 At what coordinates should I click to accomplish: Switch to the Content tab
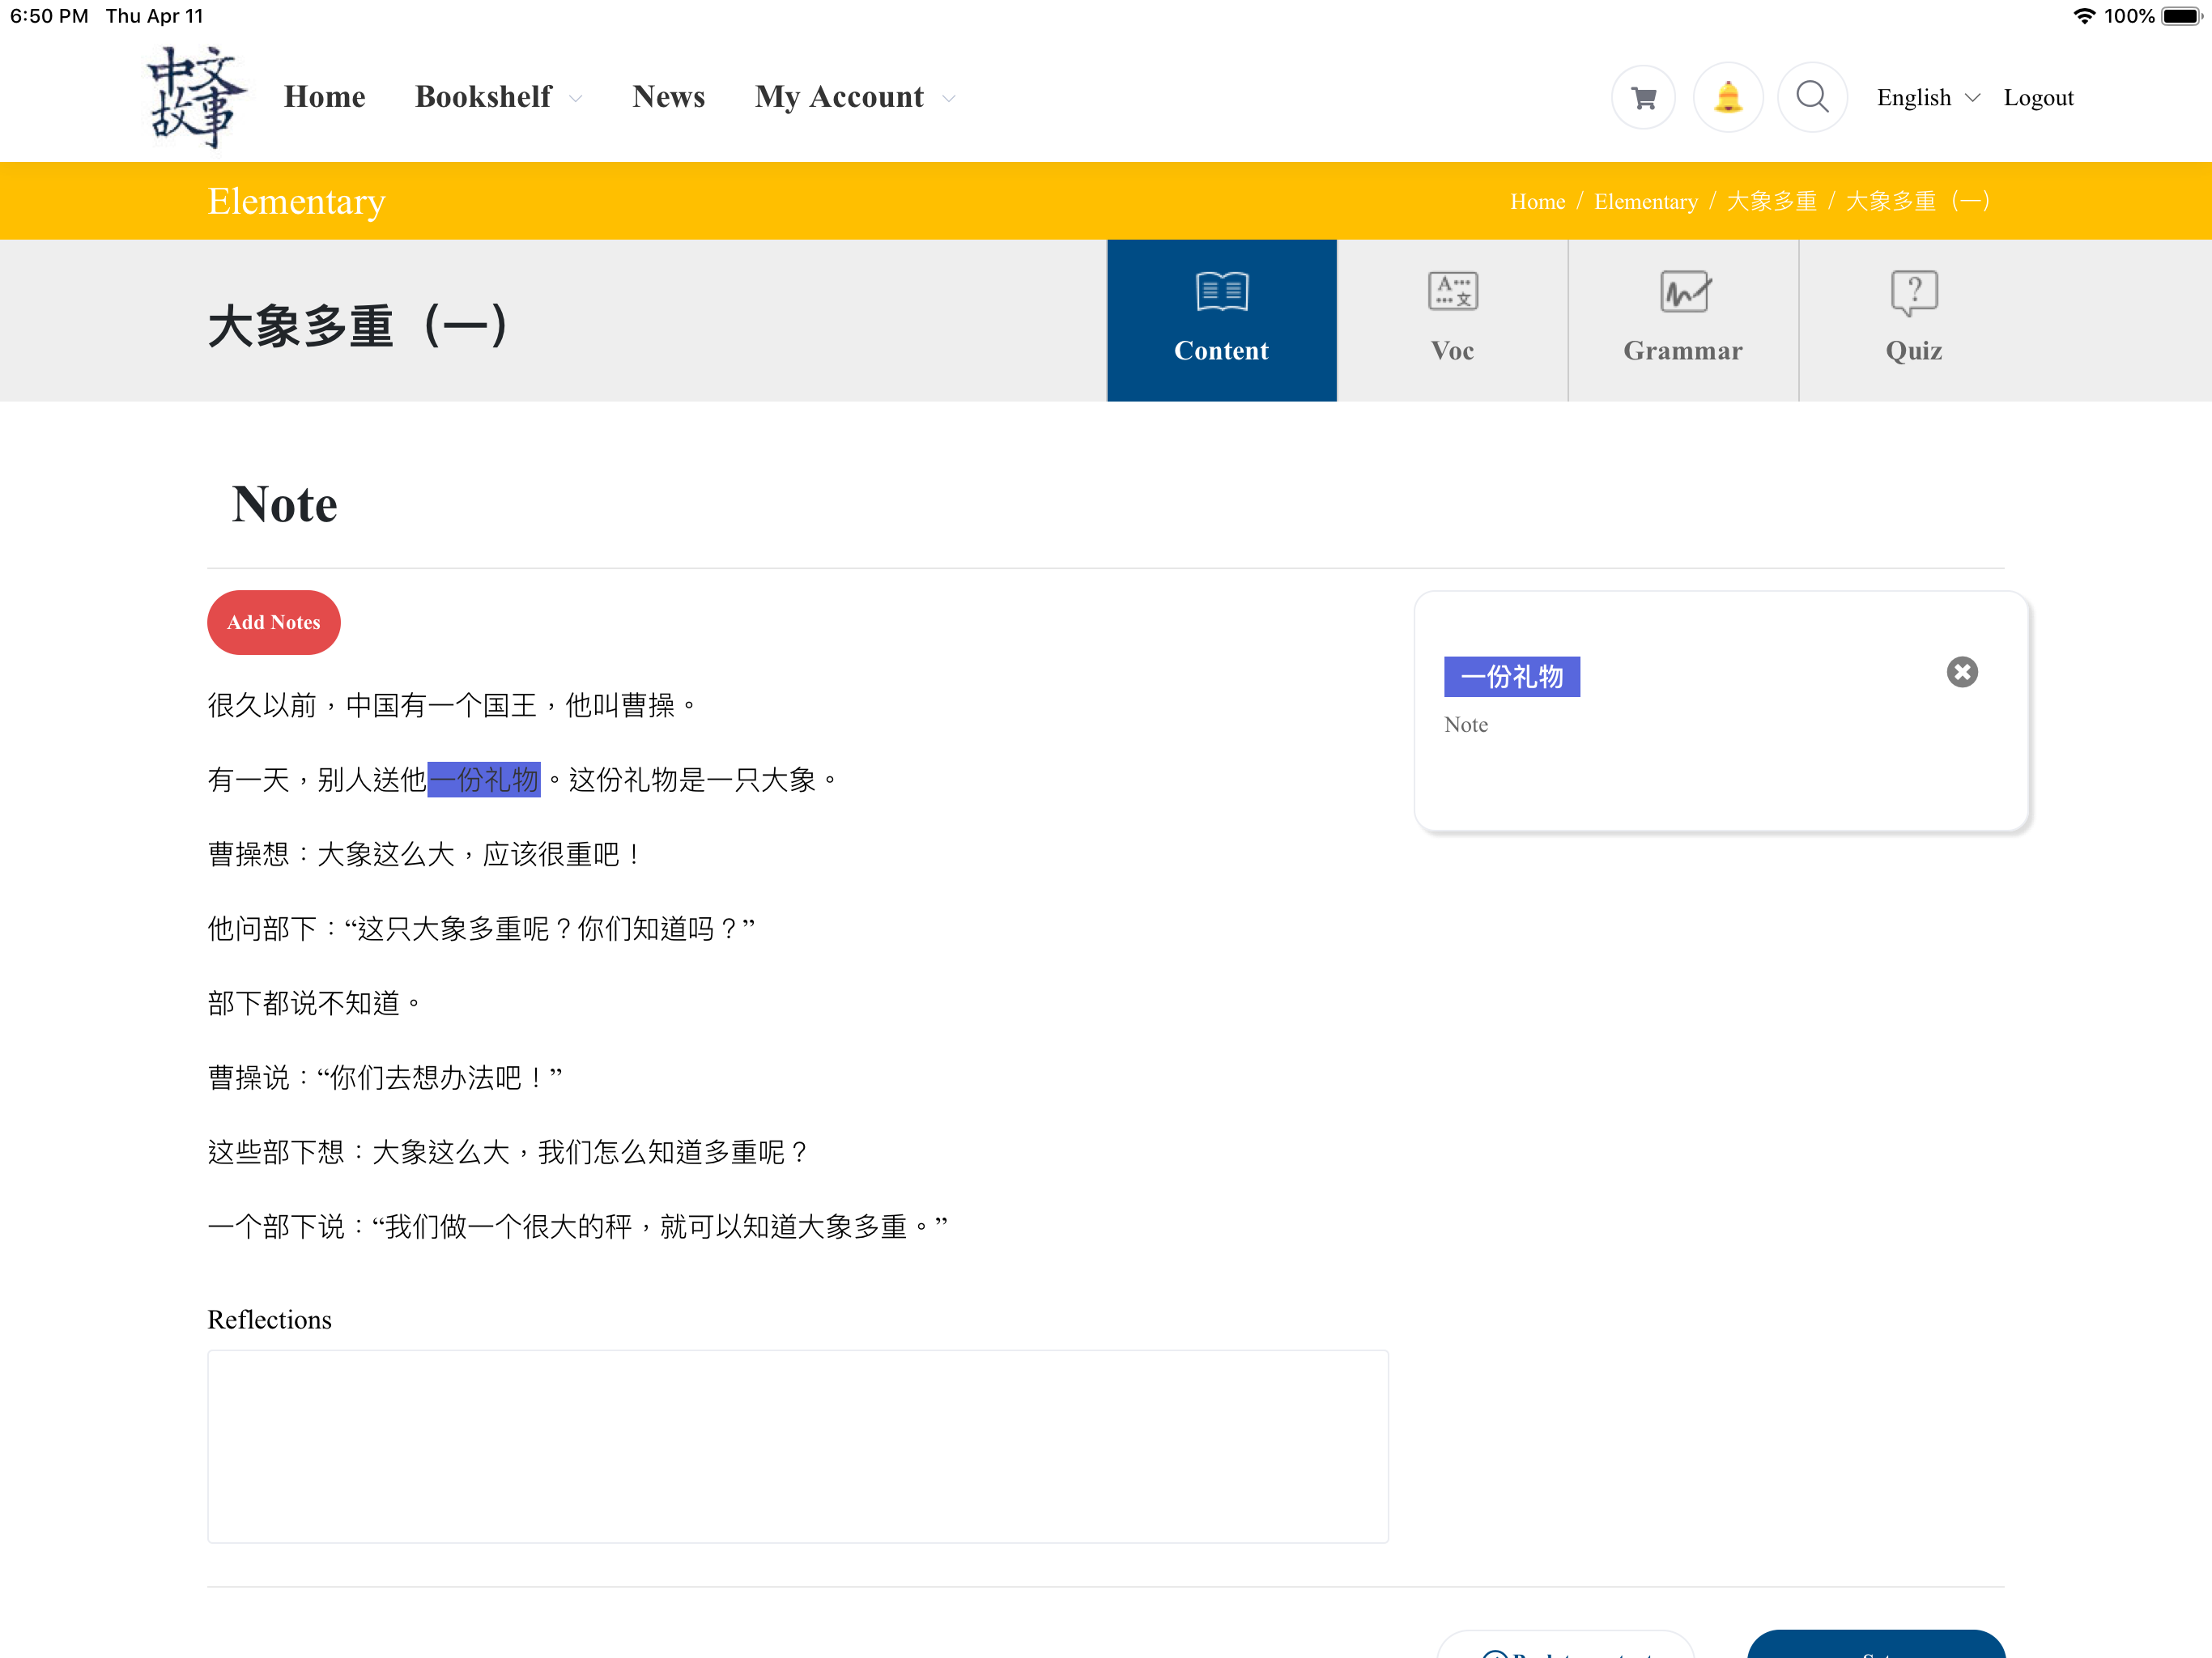click(x=1221, y=320)
